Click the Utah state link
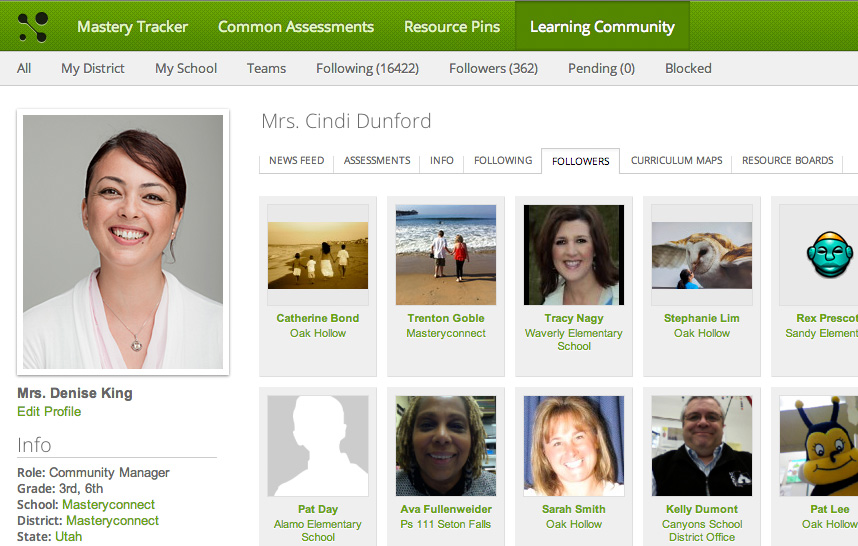Screen dimensions: 858x546 68,537
